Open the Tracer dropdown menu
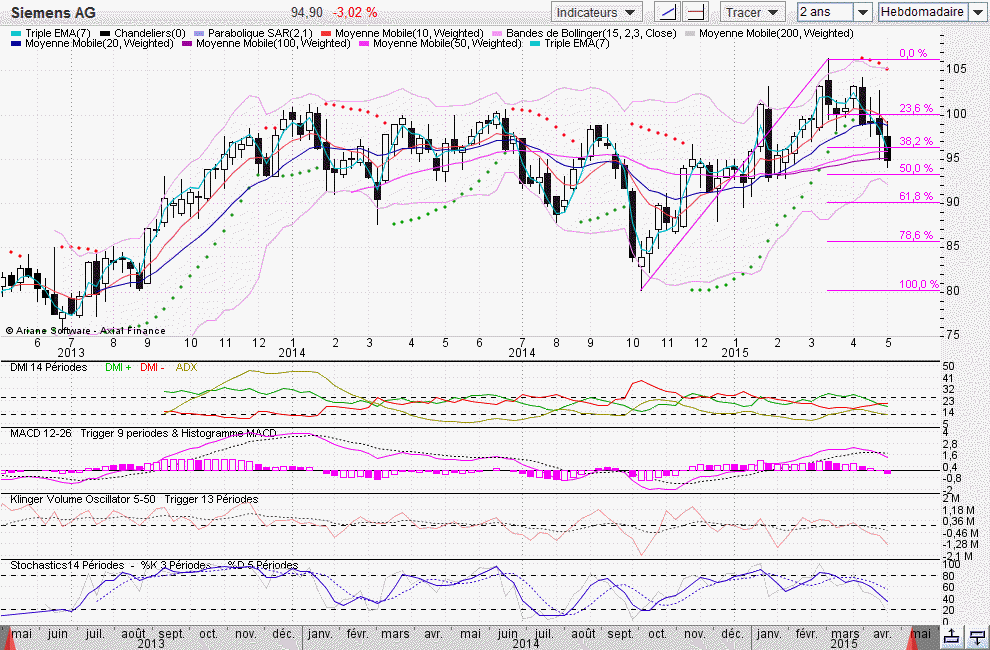 pos(753,12)
